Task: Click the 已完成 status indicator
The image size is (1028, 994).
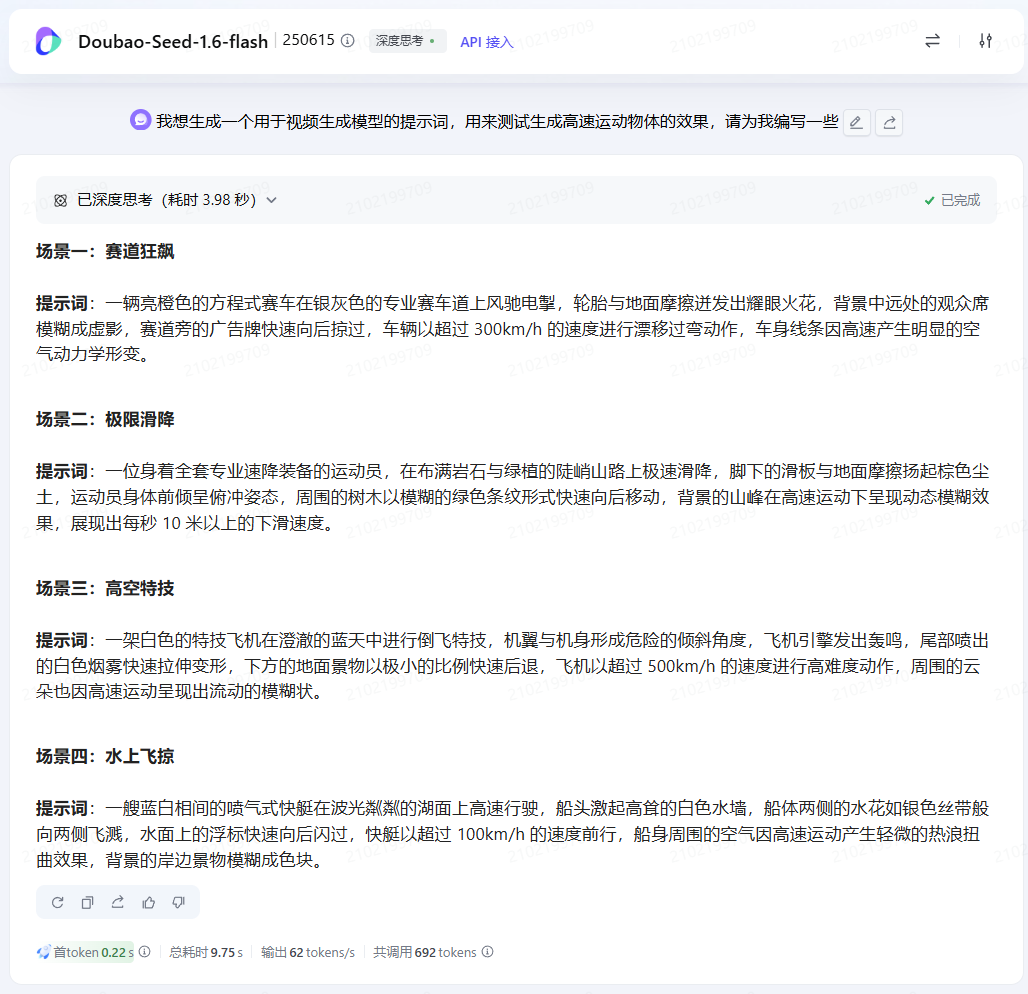Action: pyautogui.click(x=952, y=200)
